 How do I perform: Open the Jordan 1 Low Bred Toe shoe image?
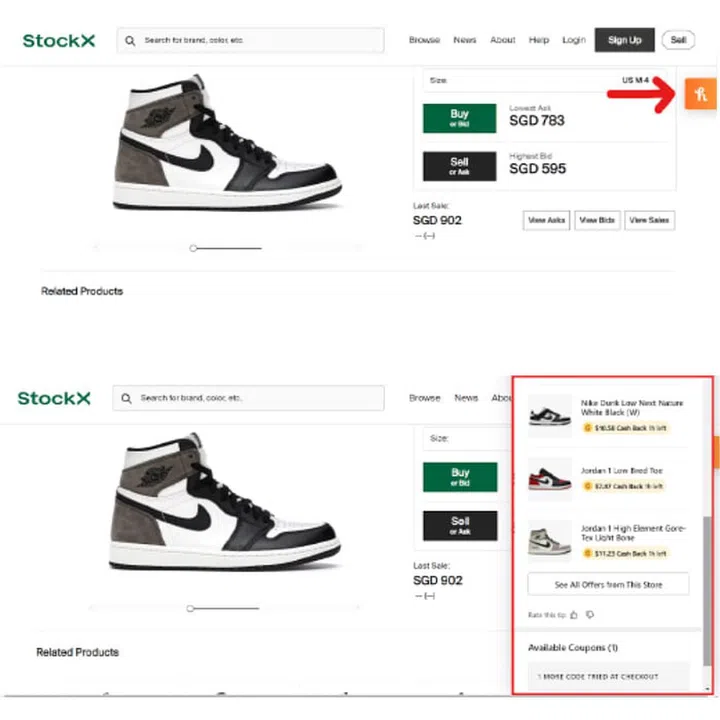tap(549, 478)
